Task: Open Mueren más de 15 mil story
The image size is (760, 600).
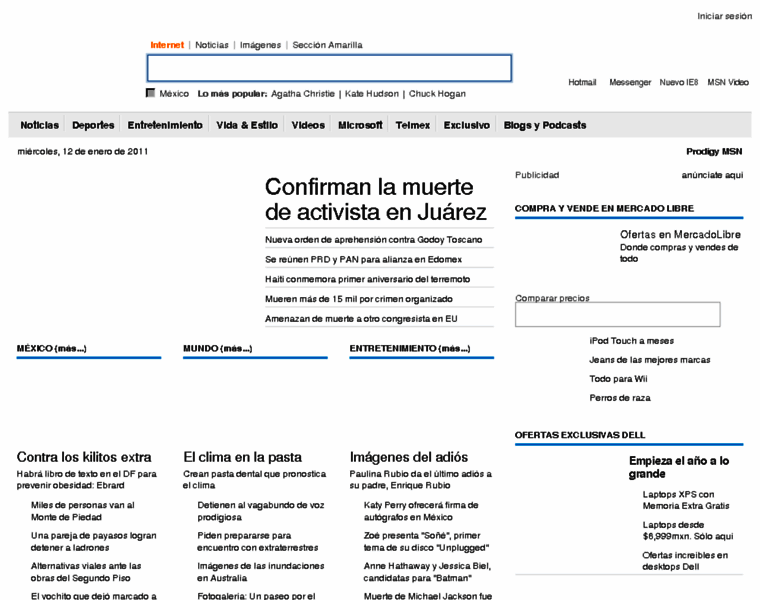Action: point(359,299)
